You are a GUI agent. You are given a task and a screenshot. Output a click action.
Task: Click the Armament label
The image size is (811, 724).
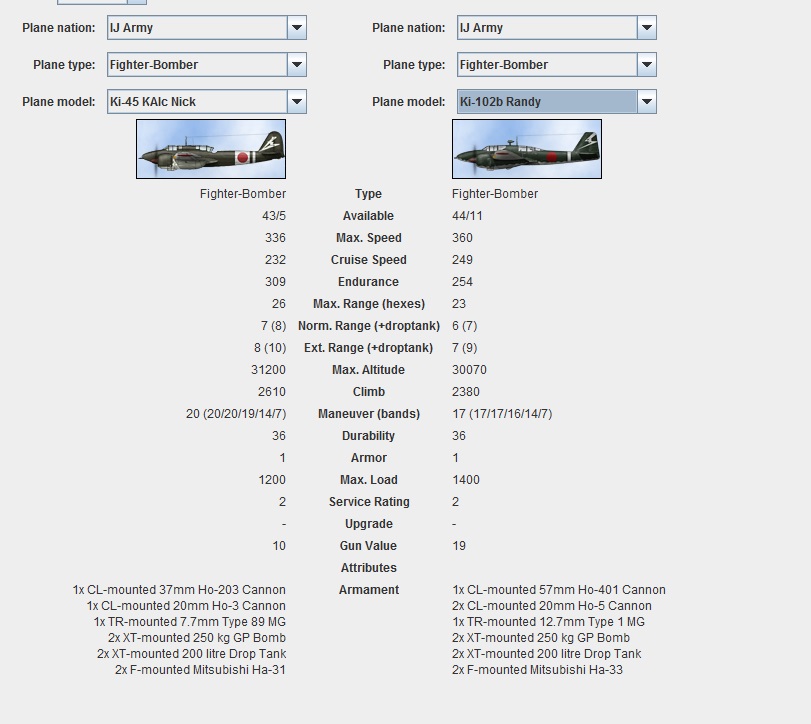[369, 590]
